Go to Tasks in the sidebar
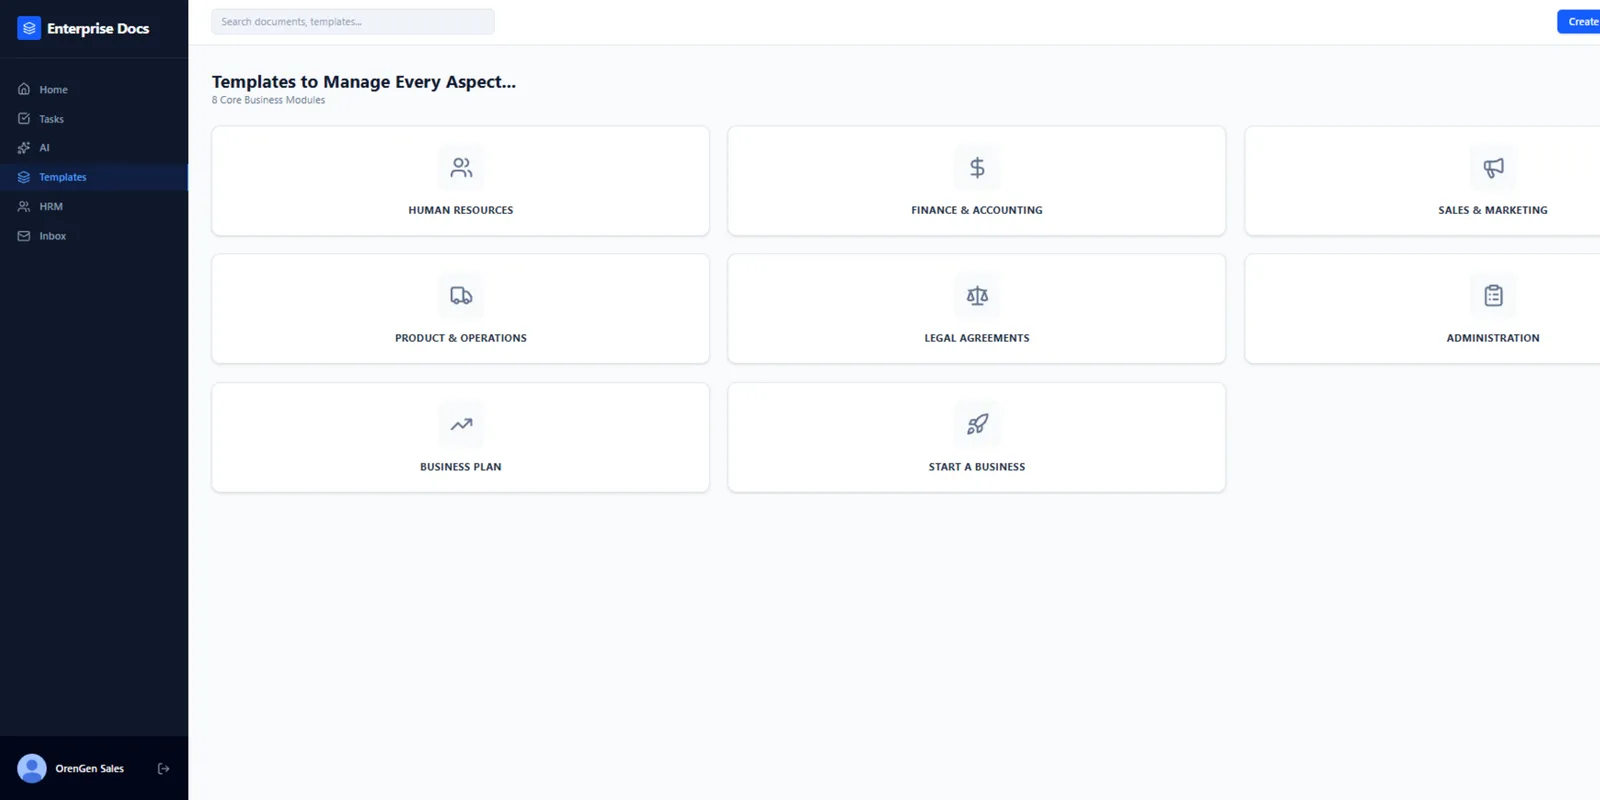 tap(94, 118)
